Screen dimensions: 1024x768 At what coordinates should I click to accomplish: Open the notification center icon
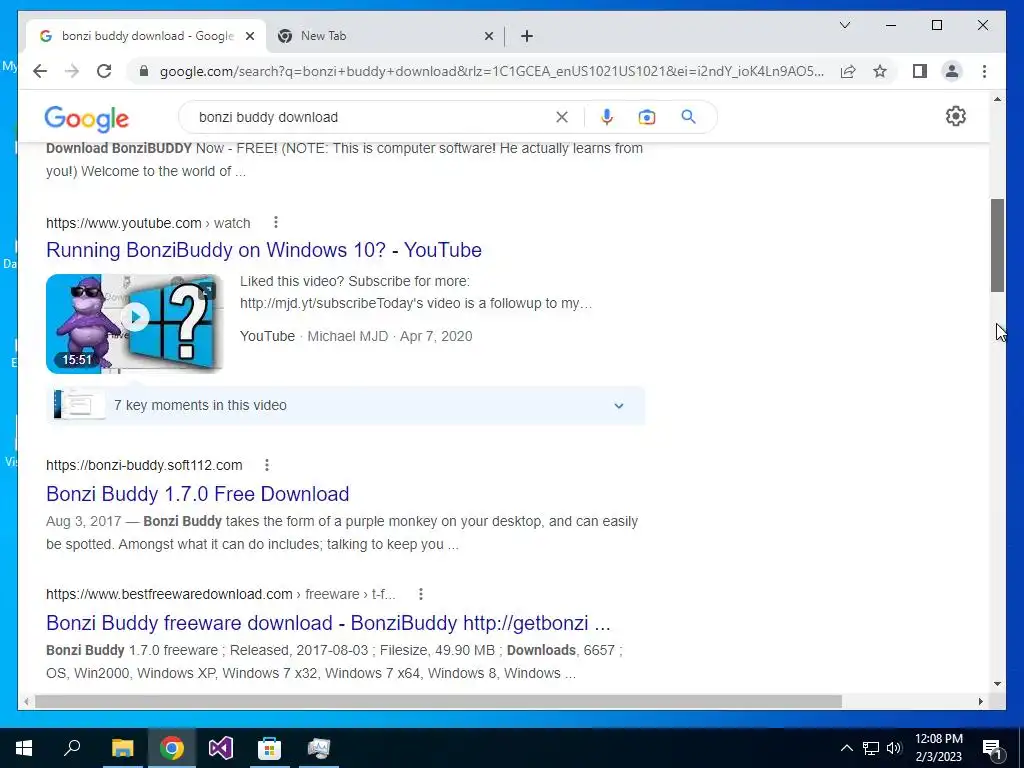coord(992,749)
